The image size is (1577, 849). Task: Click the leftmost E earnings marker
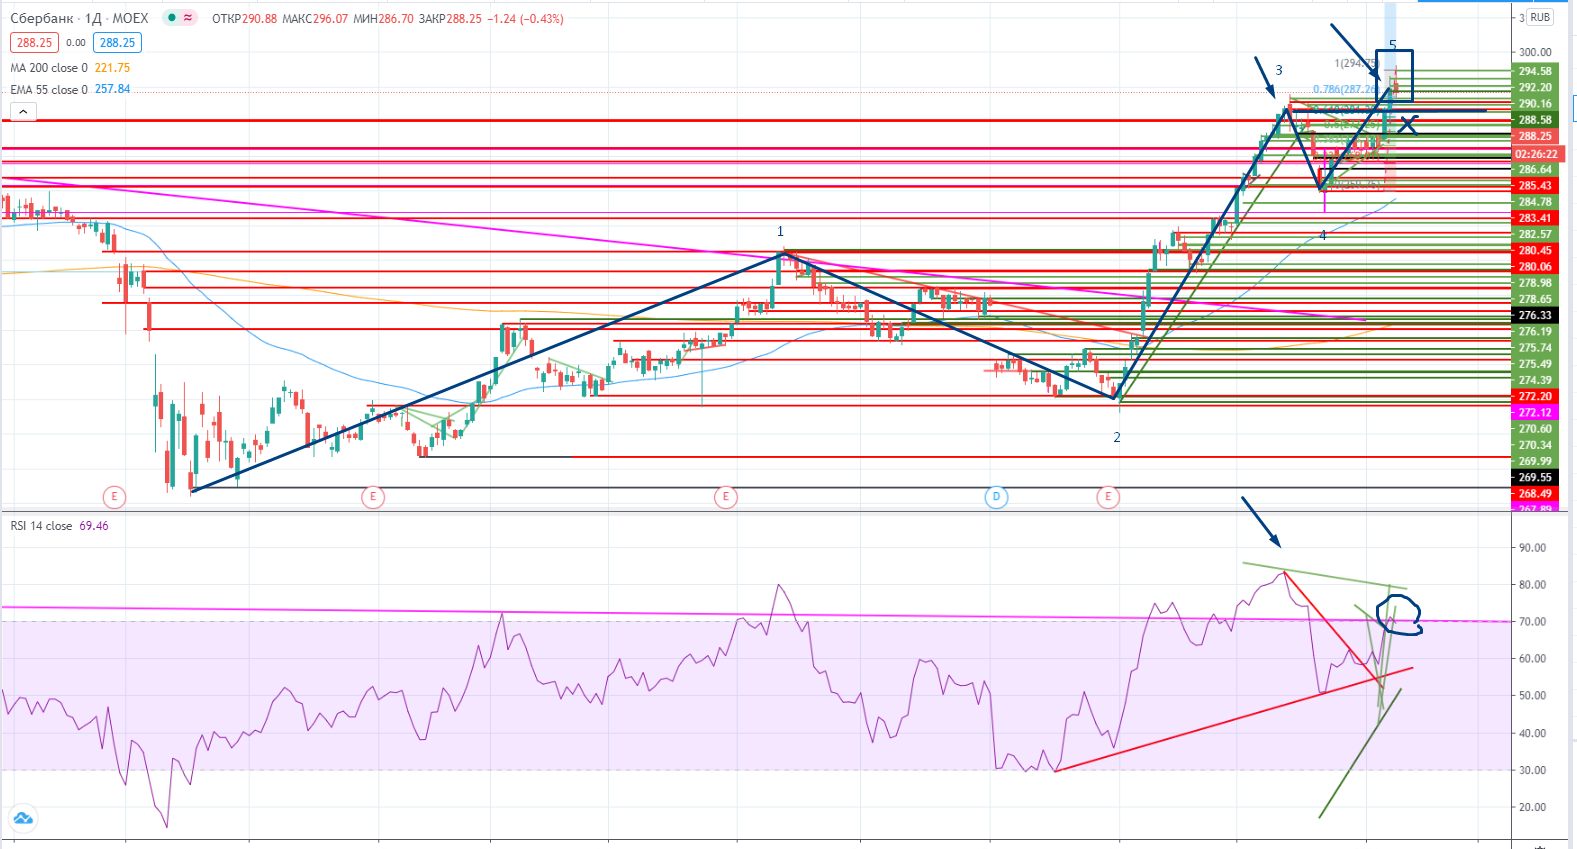pos(114,497)
